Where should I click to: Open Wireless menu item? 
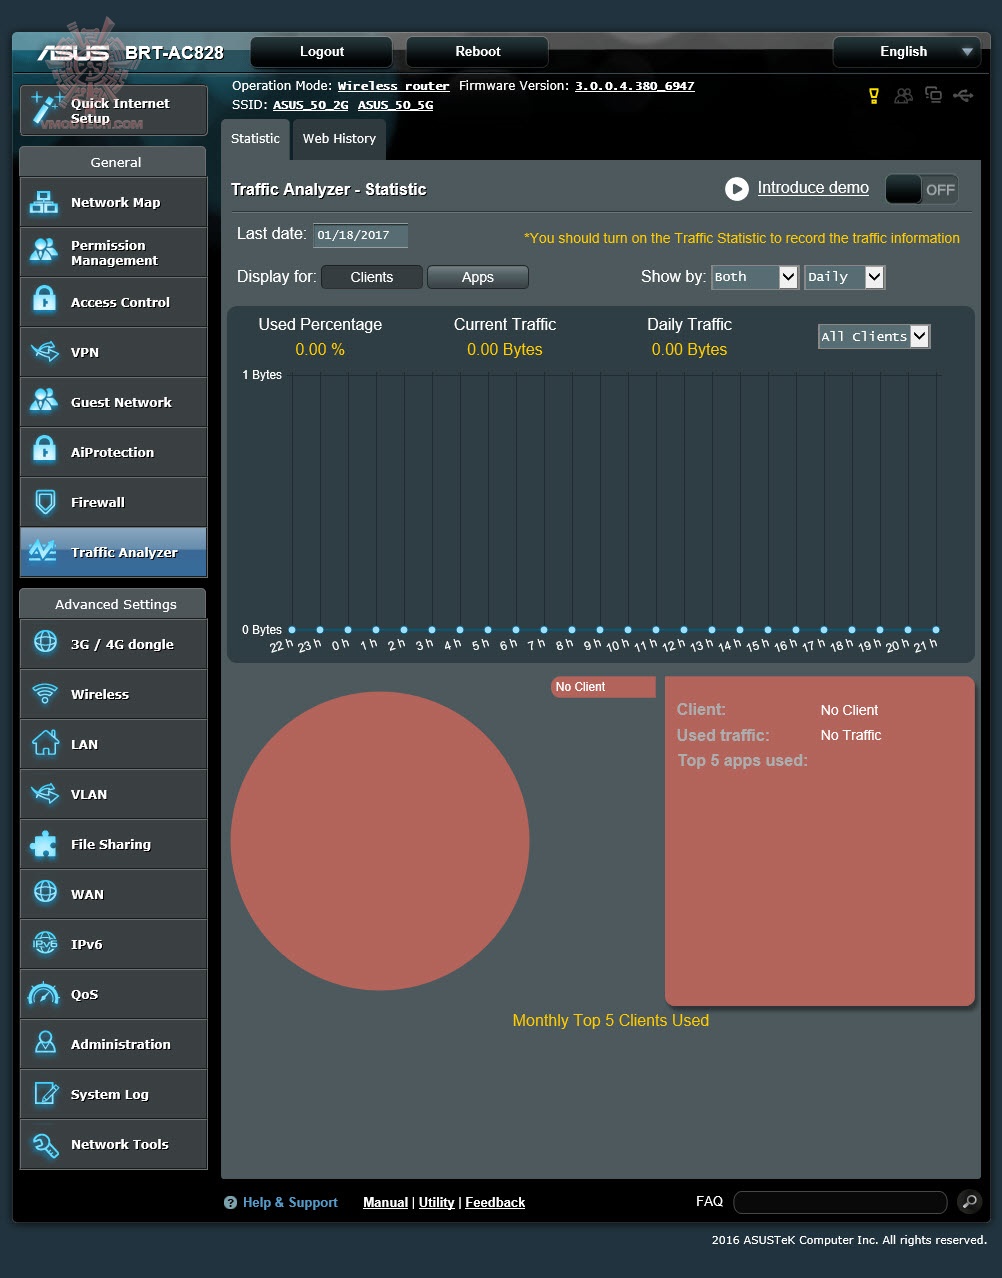click(x=113, y=694)
